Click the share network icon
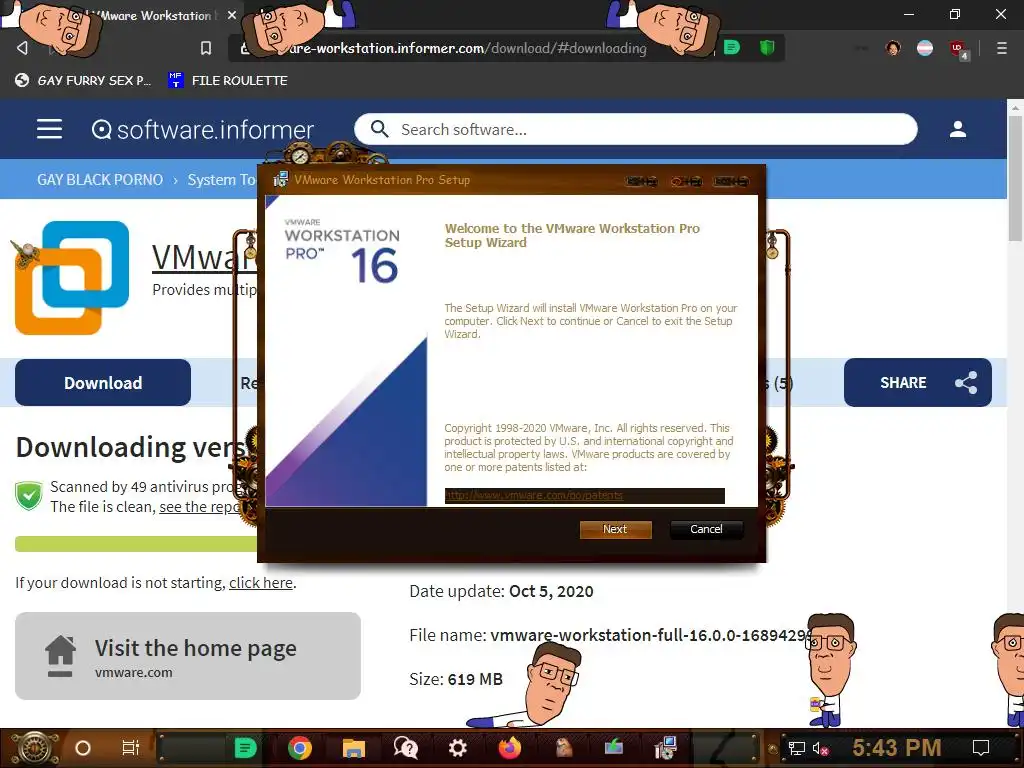Image resolution: width=1024 pixels, height=768 pixels. [x=967, y=383]
